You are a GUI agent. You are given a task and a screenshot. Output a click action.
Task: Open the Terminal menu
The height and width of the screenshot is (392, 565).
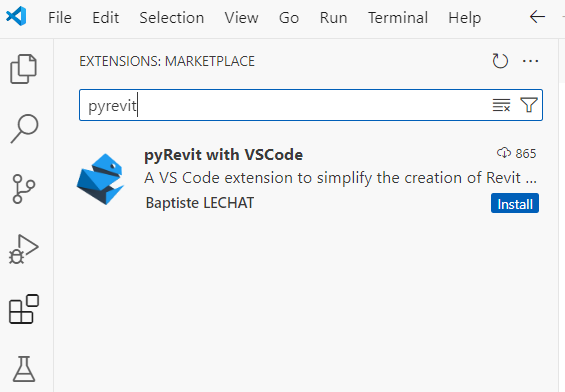(398, 18)
